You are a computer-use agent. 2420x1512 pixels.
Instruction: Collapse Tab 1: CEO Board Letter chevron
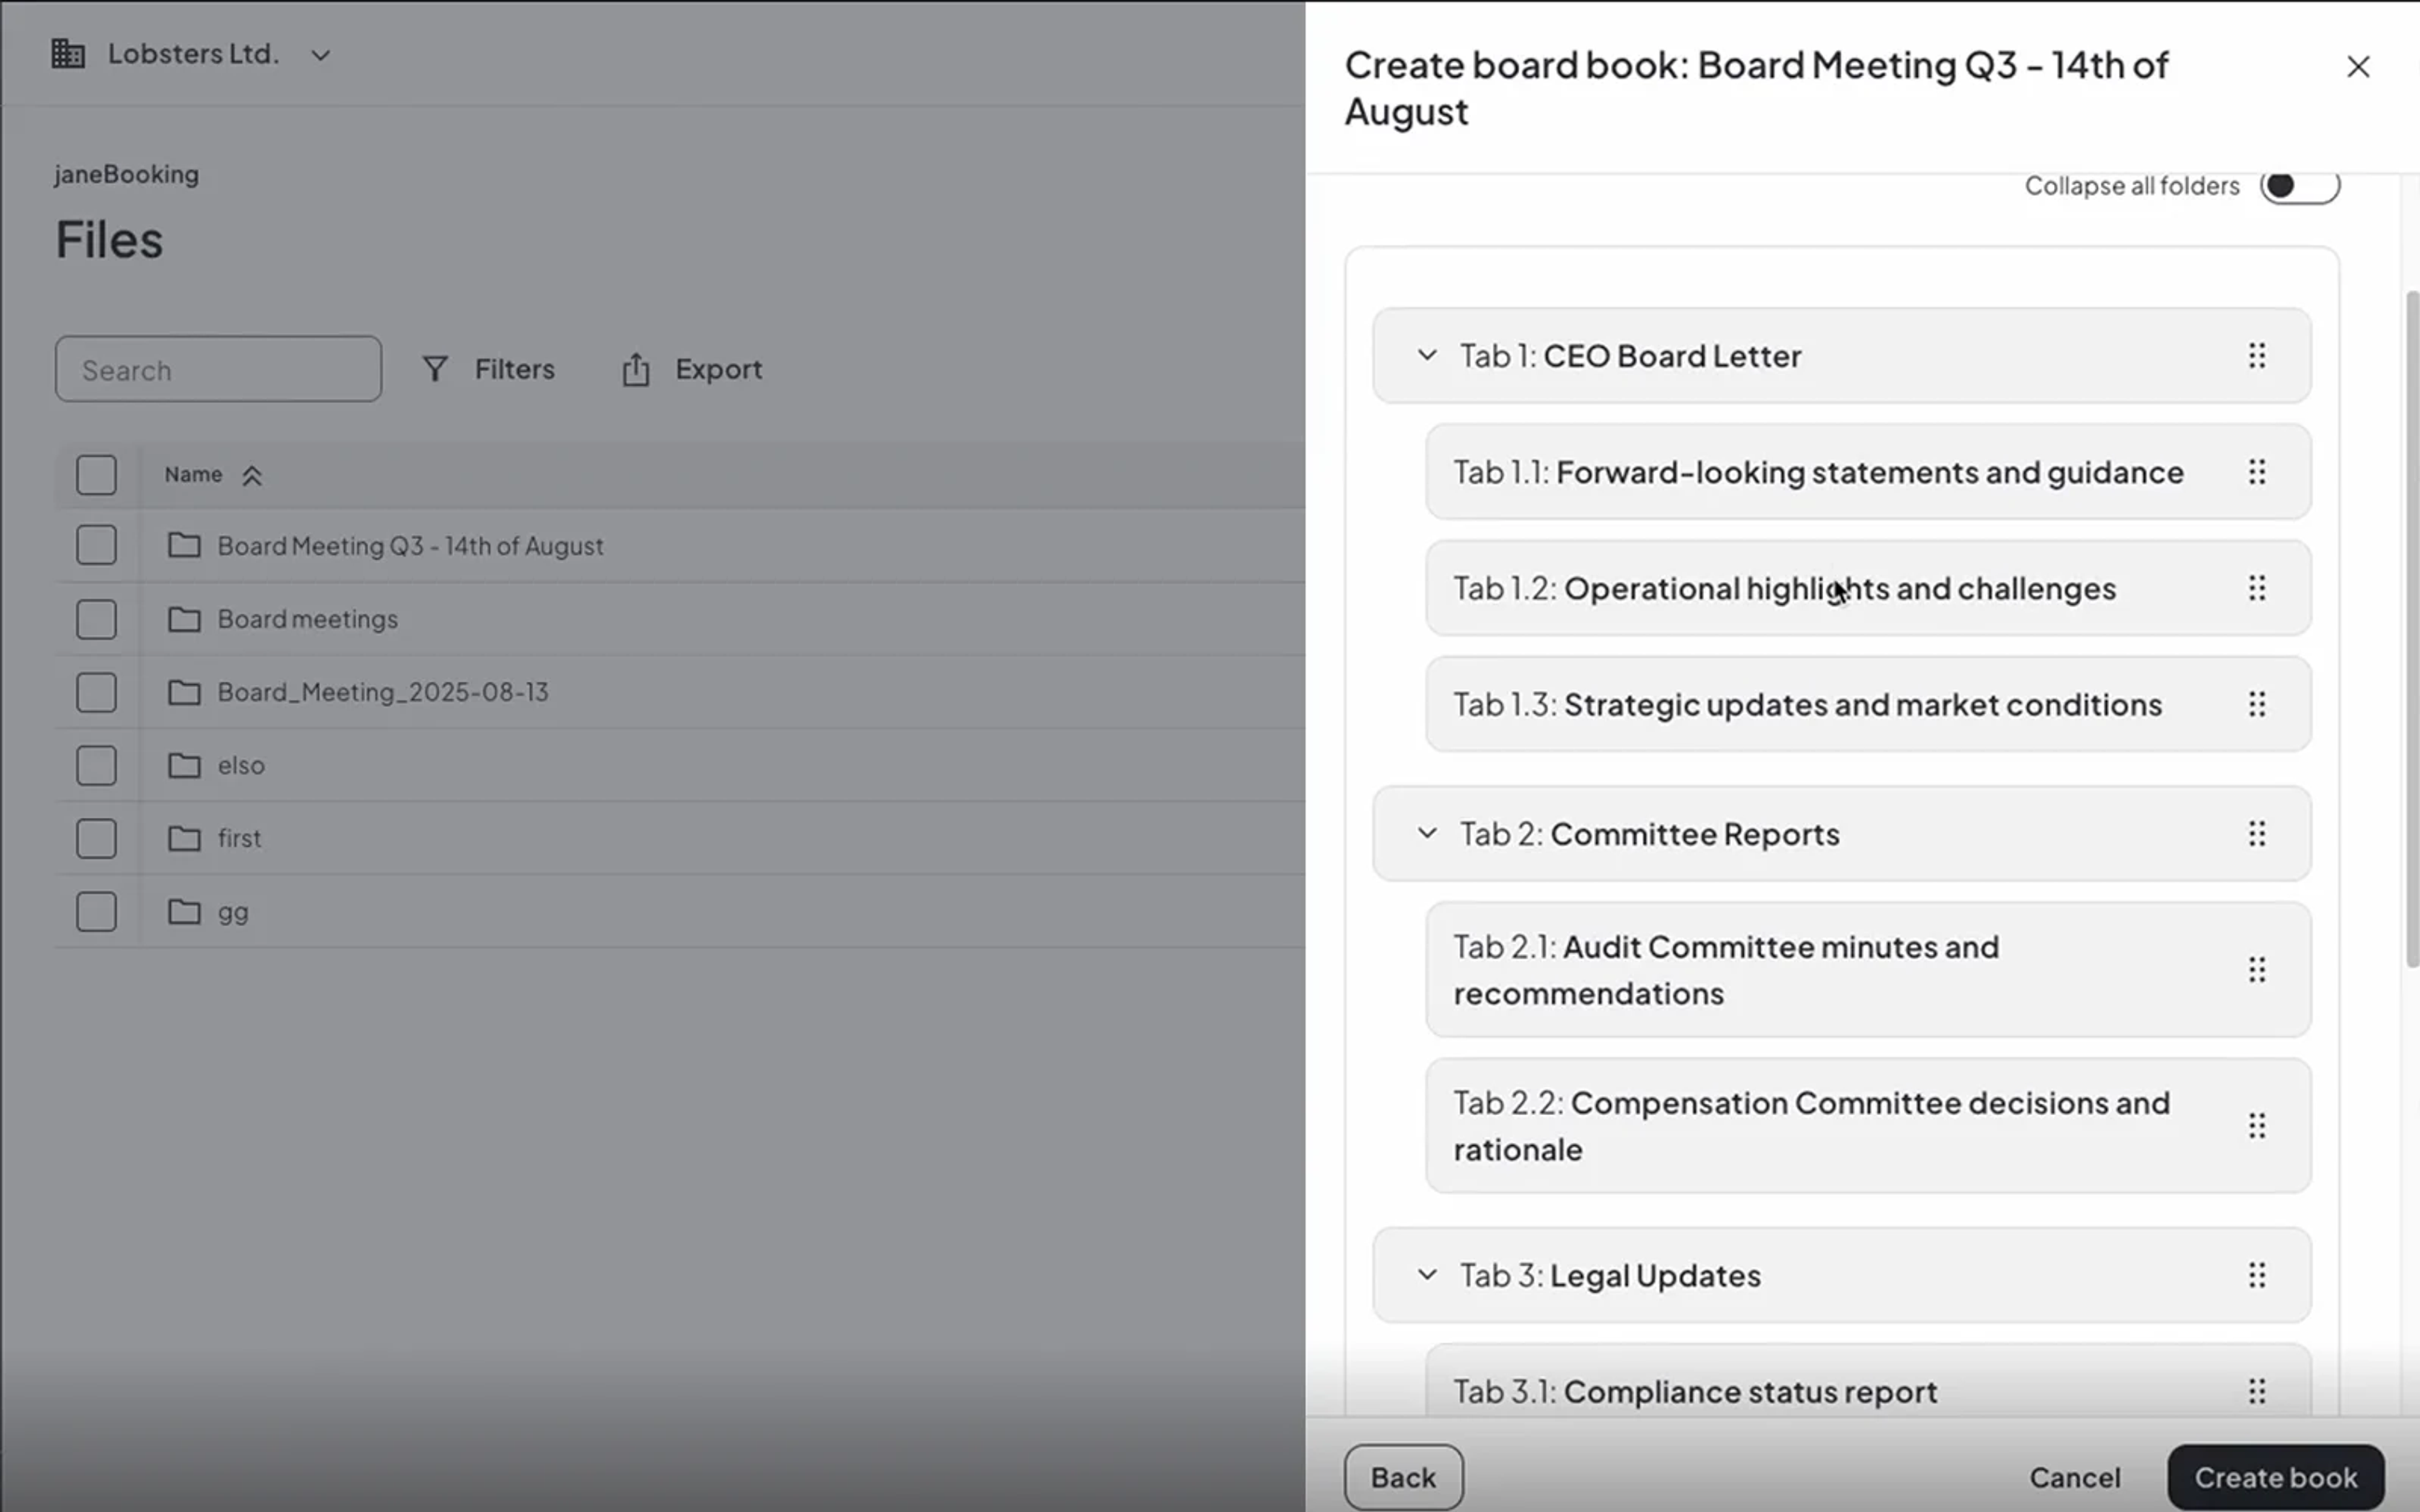[x=1427, y=355]
